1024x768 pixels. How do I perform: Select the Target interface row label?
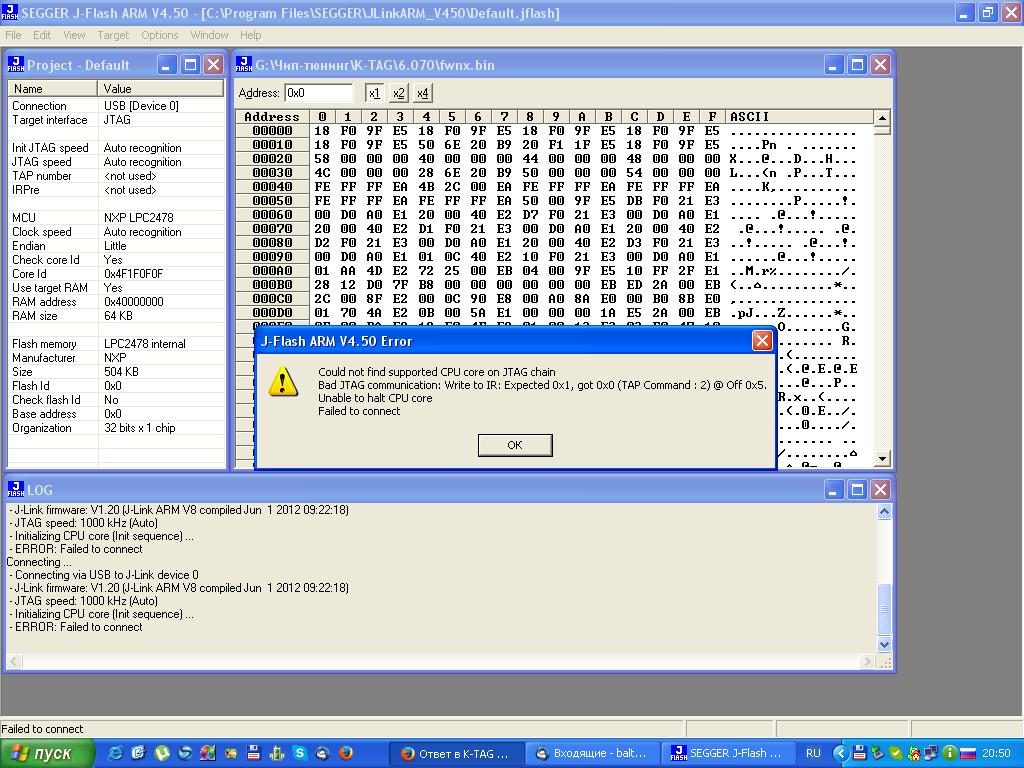50,120
